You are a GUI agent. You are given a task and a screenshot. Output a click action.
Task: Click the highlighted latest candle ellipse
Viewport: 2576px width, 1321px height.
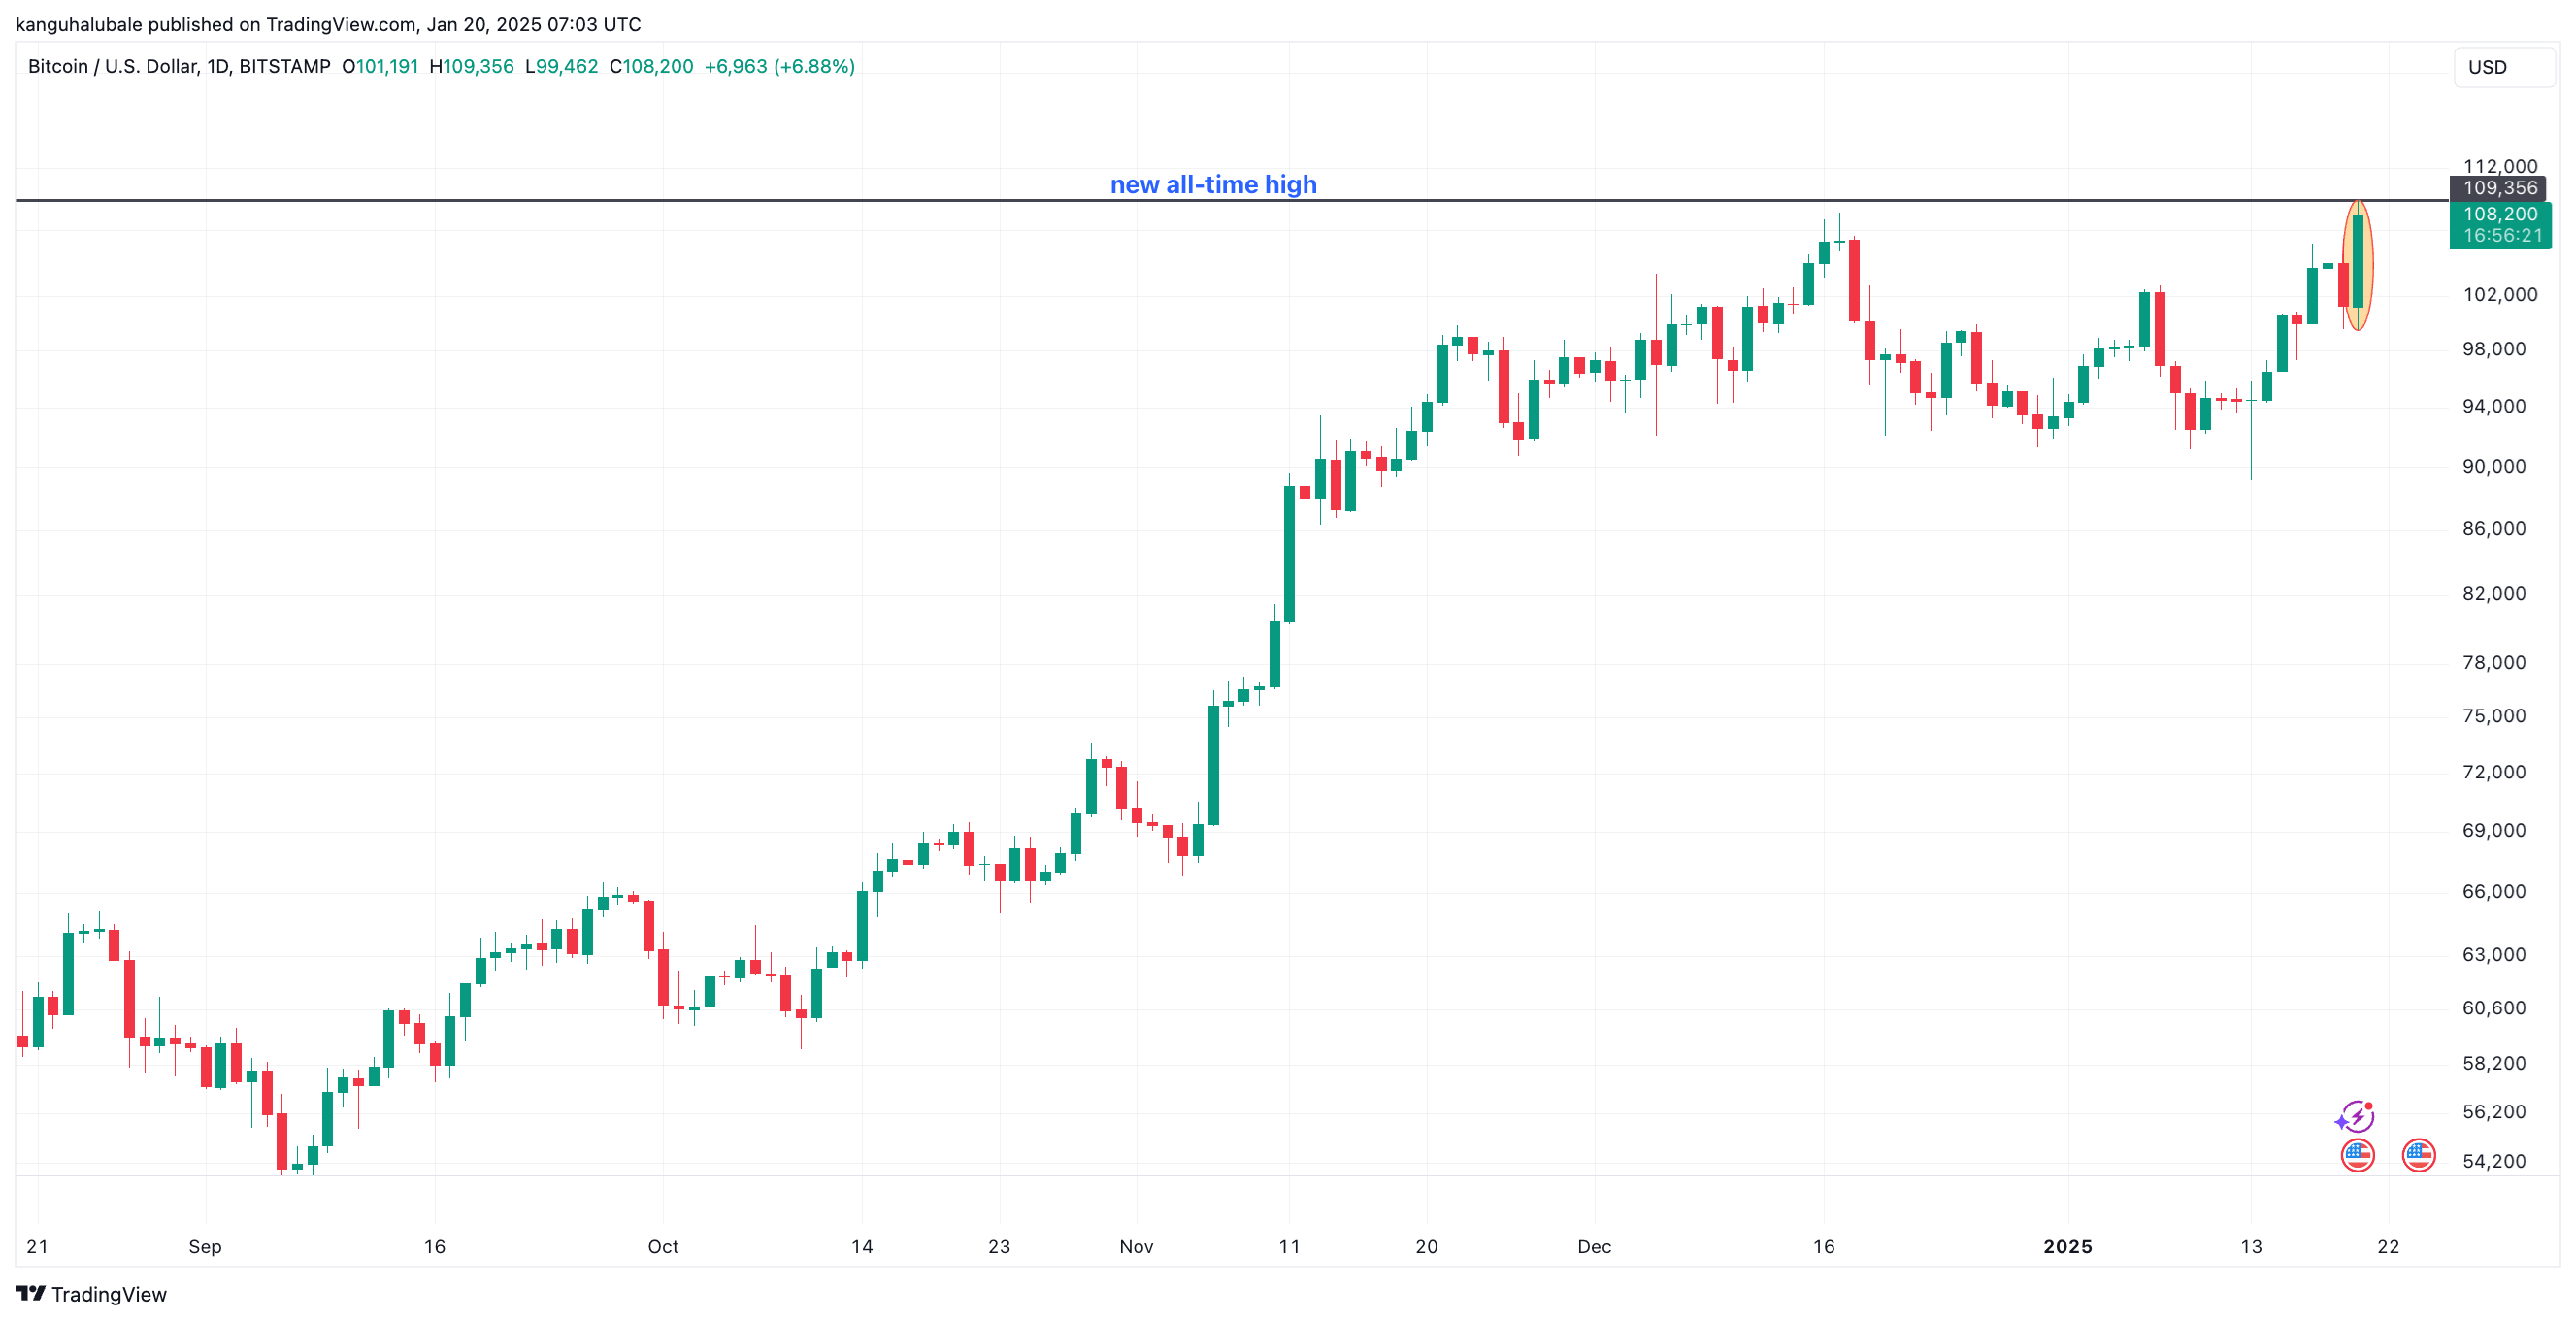coord(2357,265)
